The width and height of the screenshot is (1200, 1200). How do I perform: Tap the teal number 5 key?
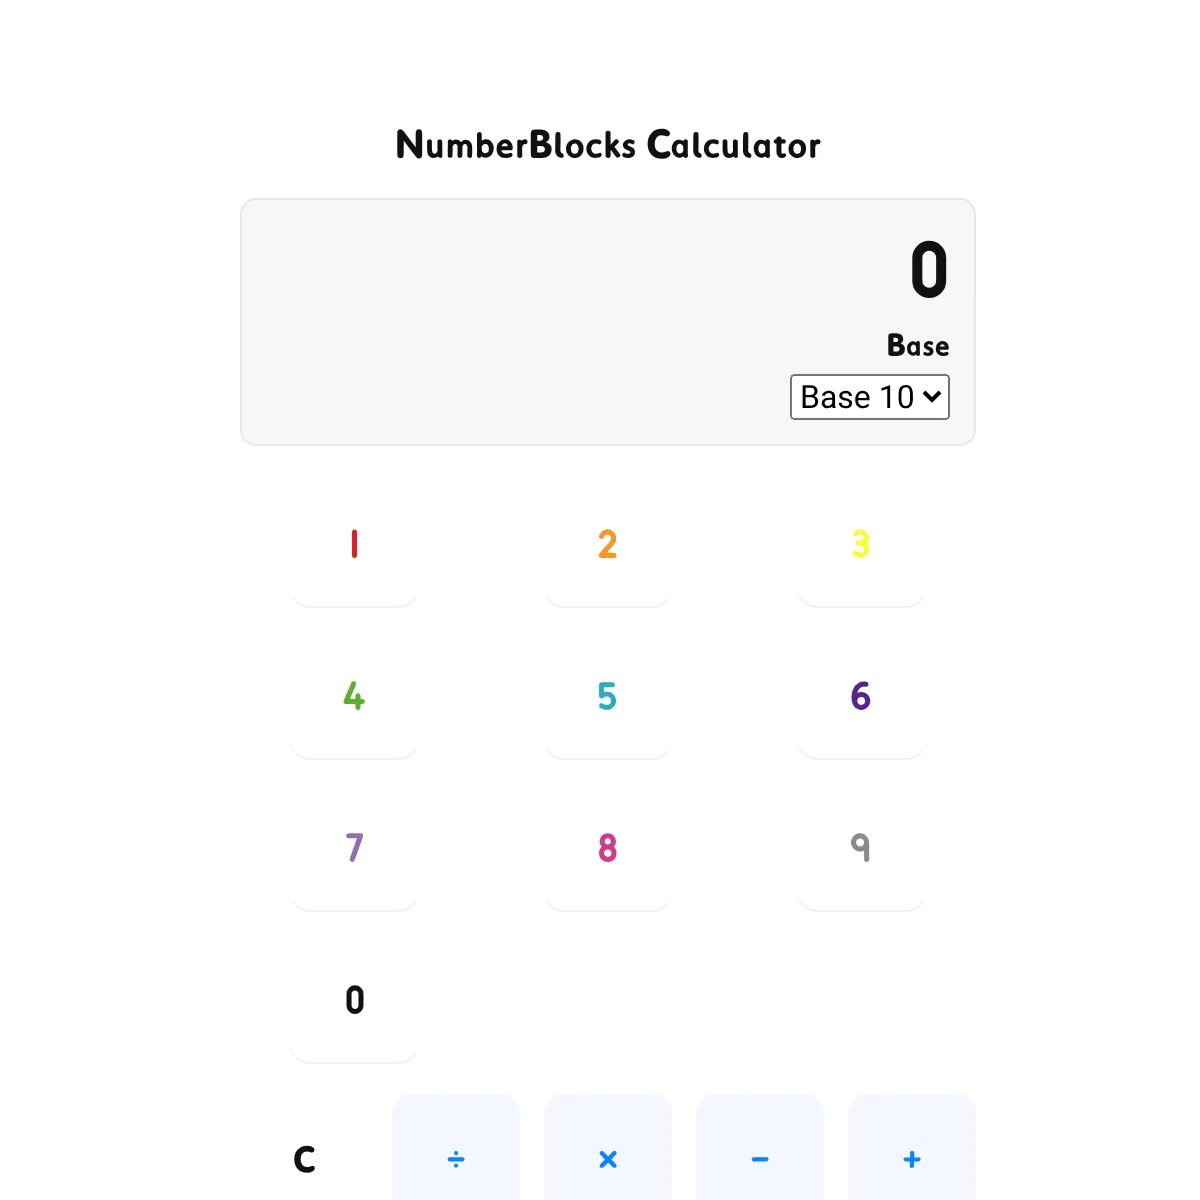click(607, 697)
